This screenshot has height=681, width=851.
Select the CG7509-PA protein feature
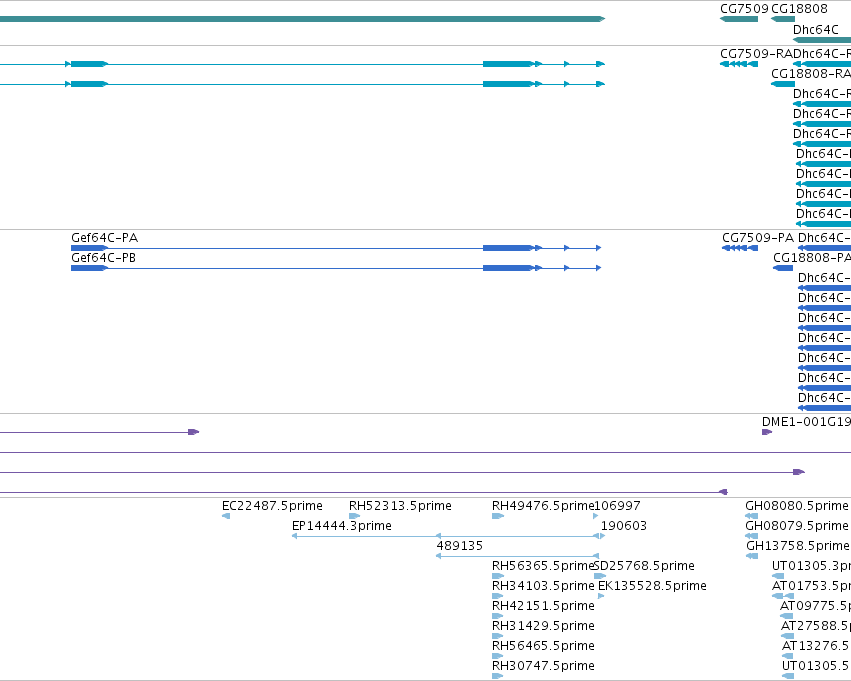[x=740, y=248]
